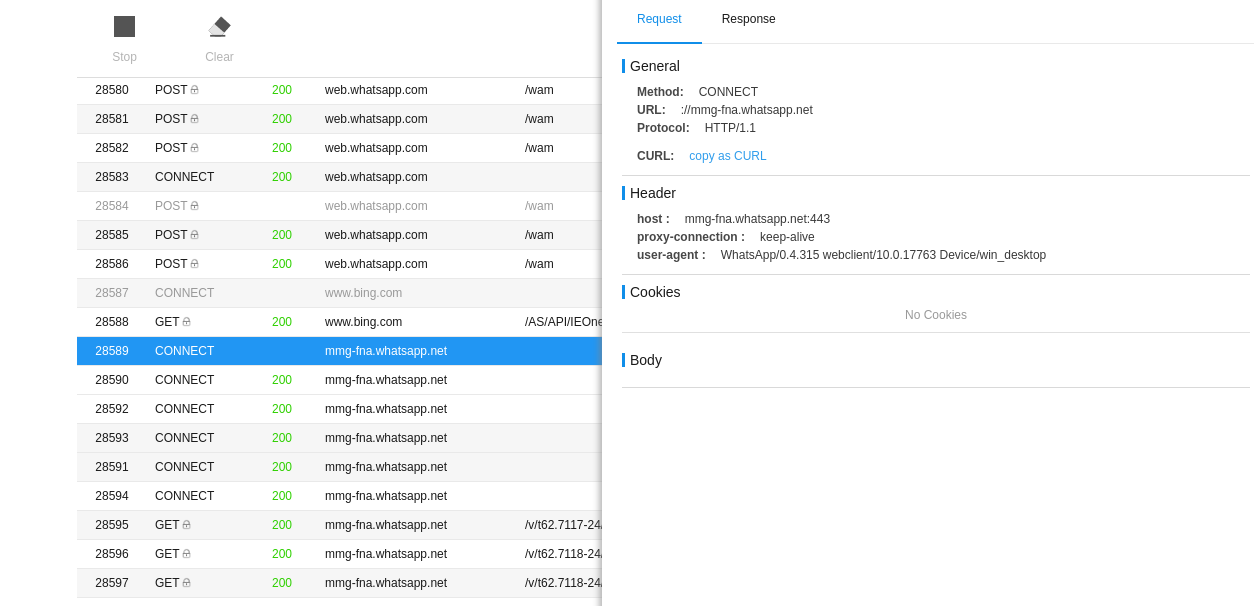The image size is (1254, 606).
Task: Click lock icon on row 28581
Action: [194, 119]
